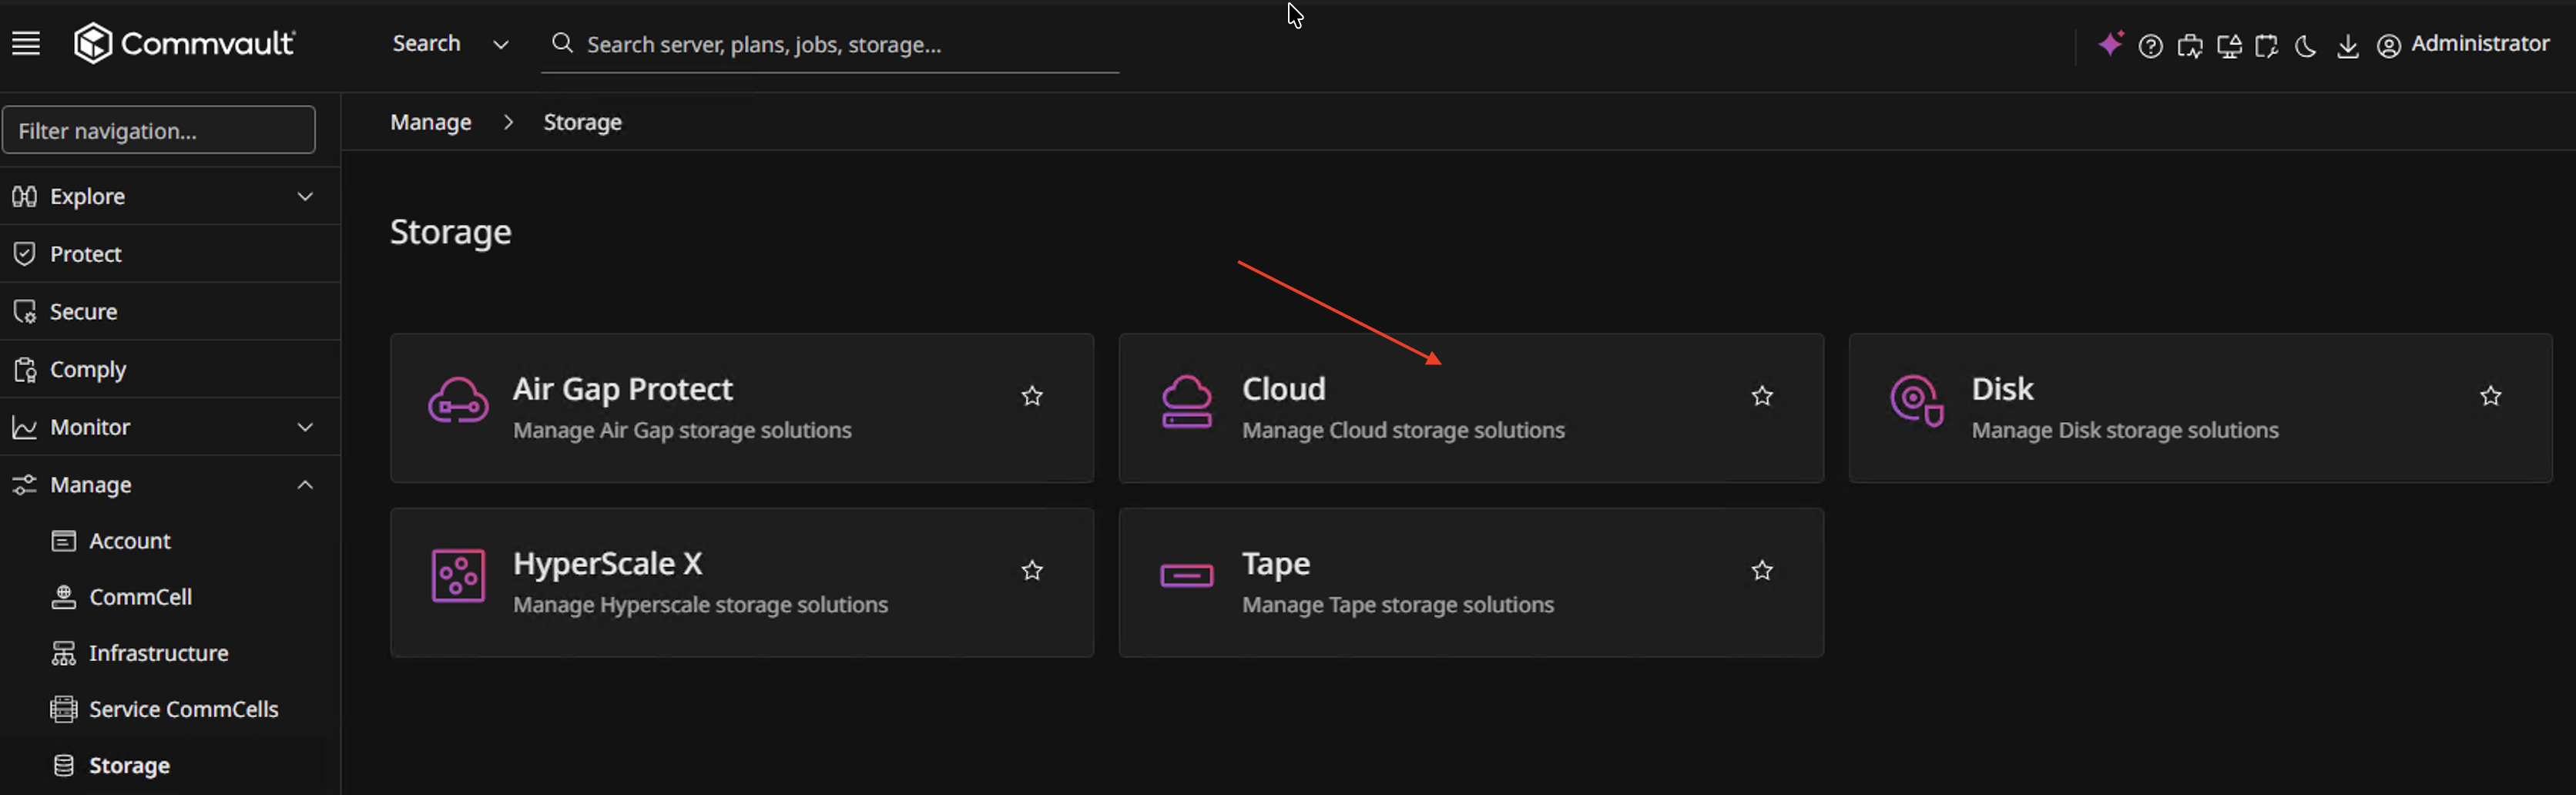Click the Comply clipboard icon
The height and width of the screenshot is (795, 2576).
click(24, 370)
